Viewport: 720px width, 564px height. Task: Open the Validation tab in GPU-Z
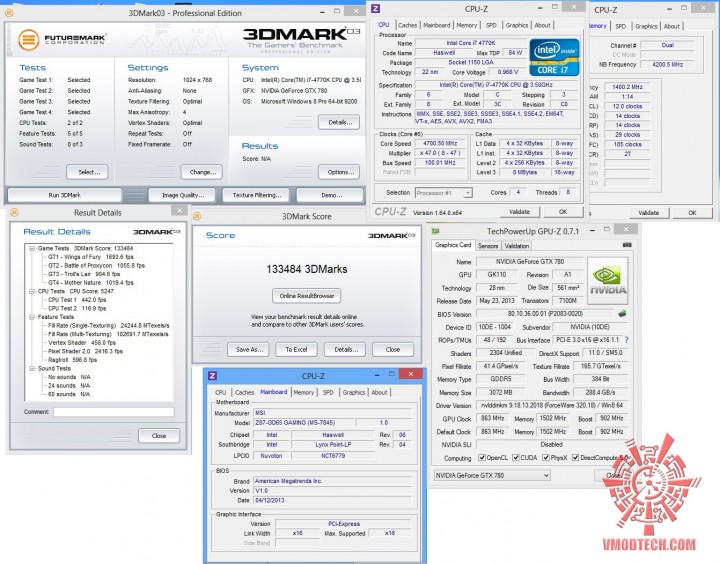pyautogui.click(x=517, y=246)
